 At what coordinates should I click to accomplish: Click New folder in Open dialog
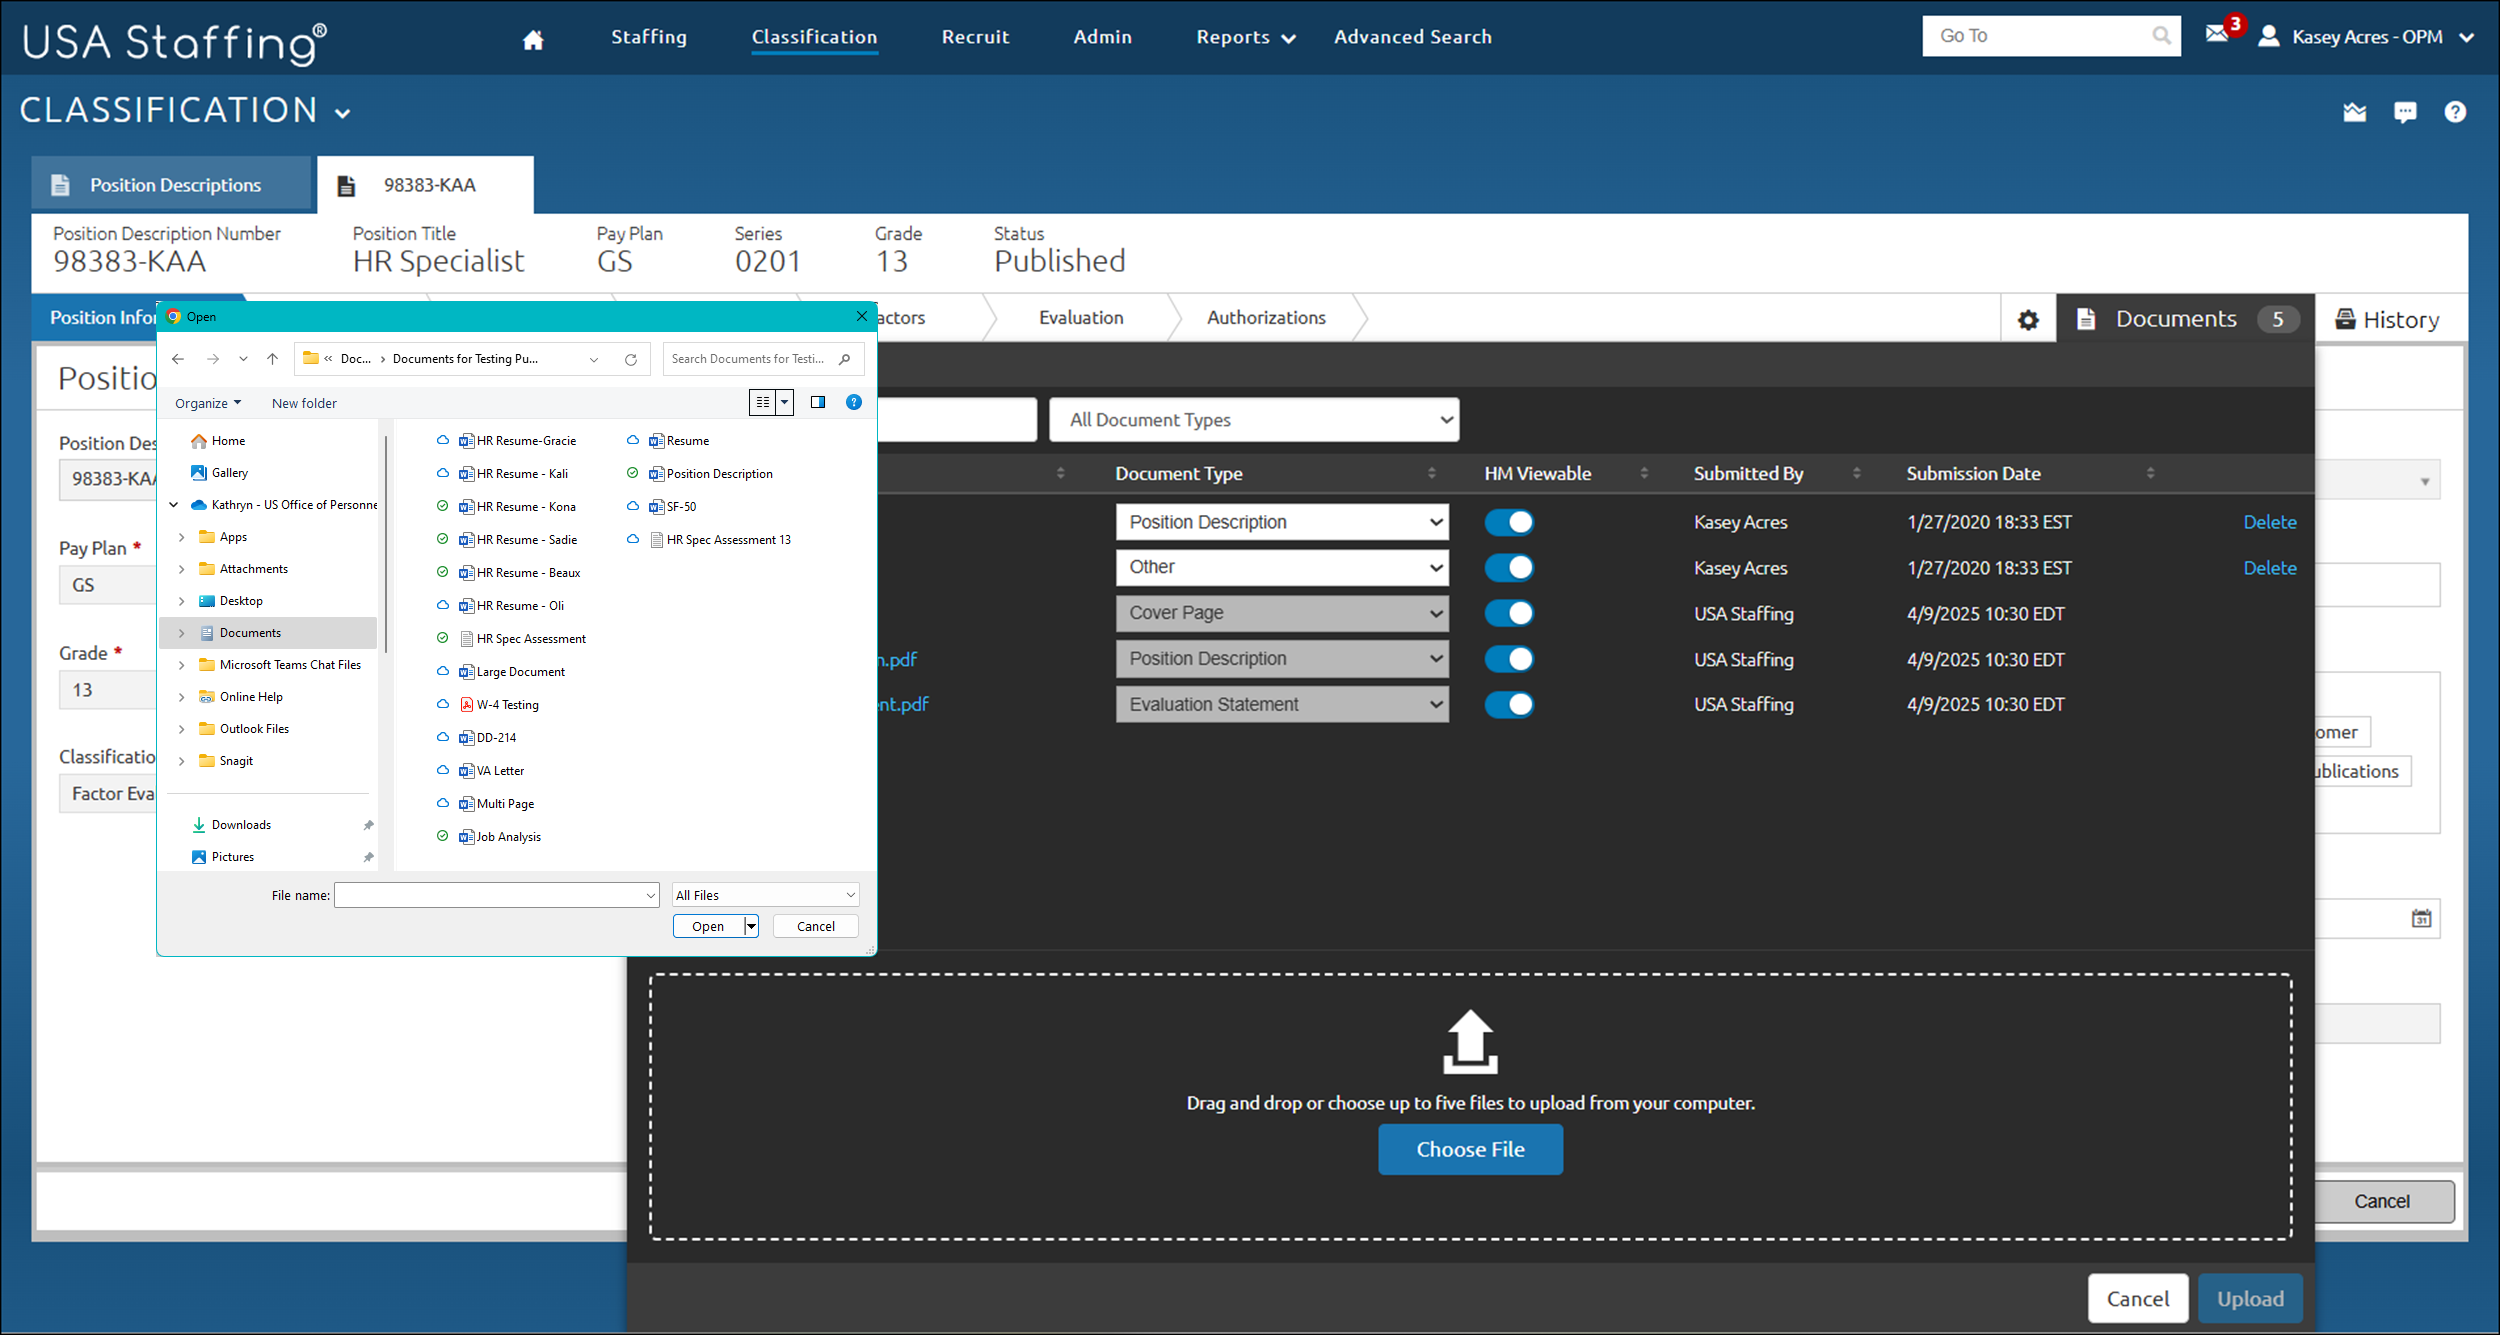[304, 403]
